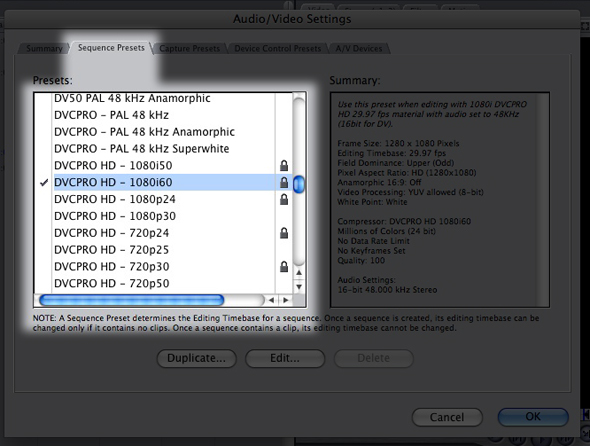Cancel the Audio/Video Settings dialog
This screenshot has width=590, height=446.
point(447,417)
